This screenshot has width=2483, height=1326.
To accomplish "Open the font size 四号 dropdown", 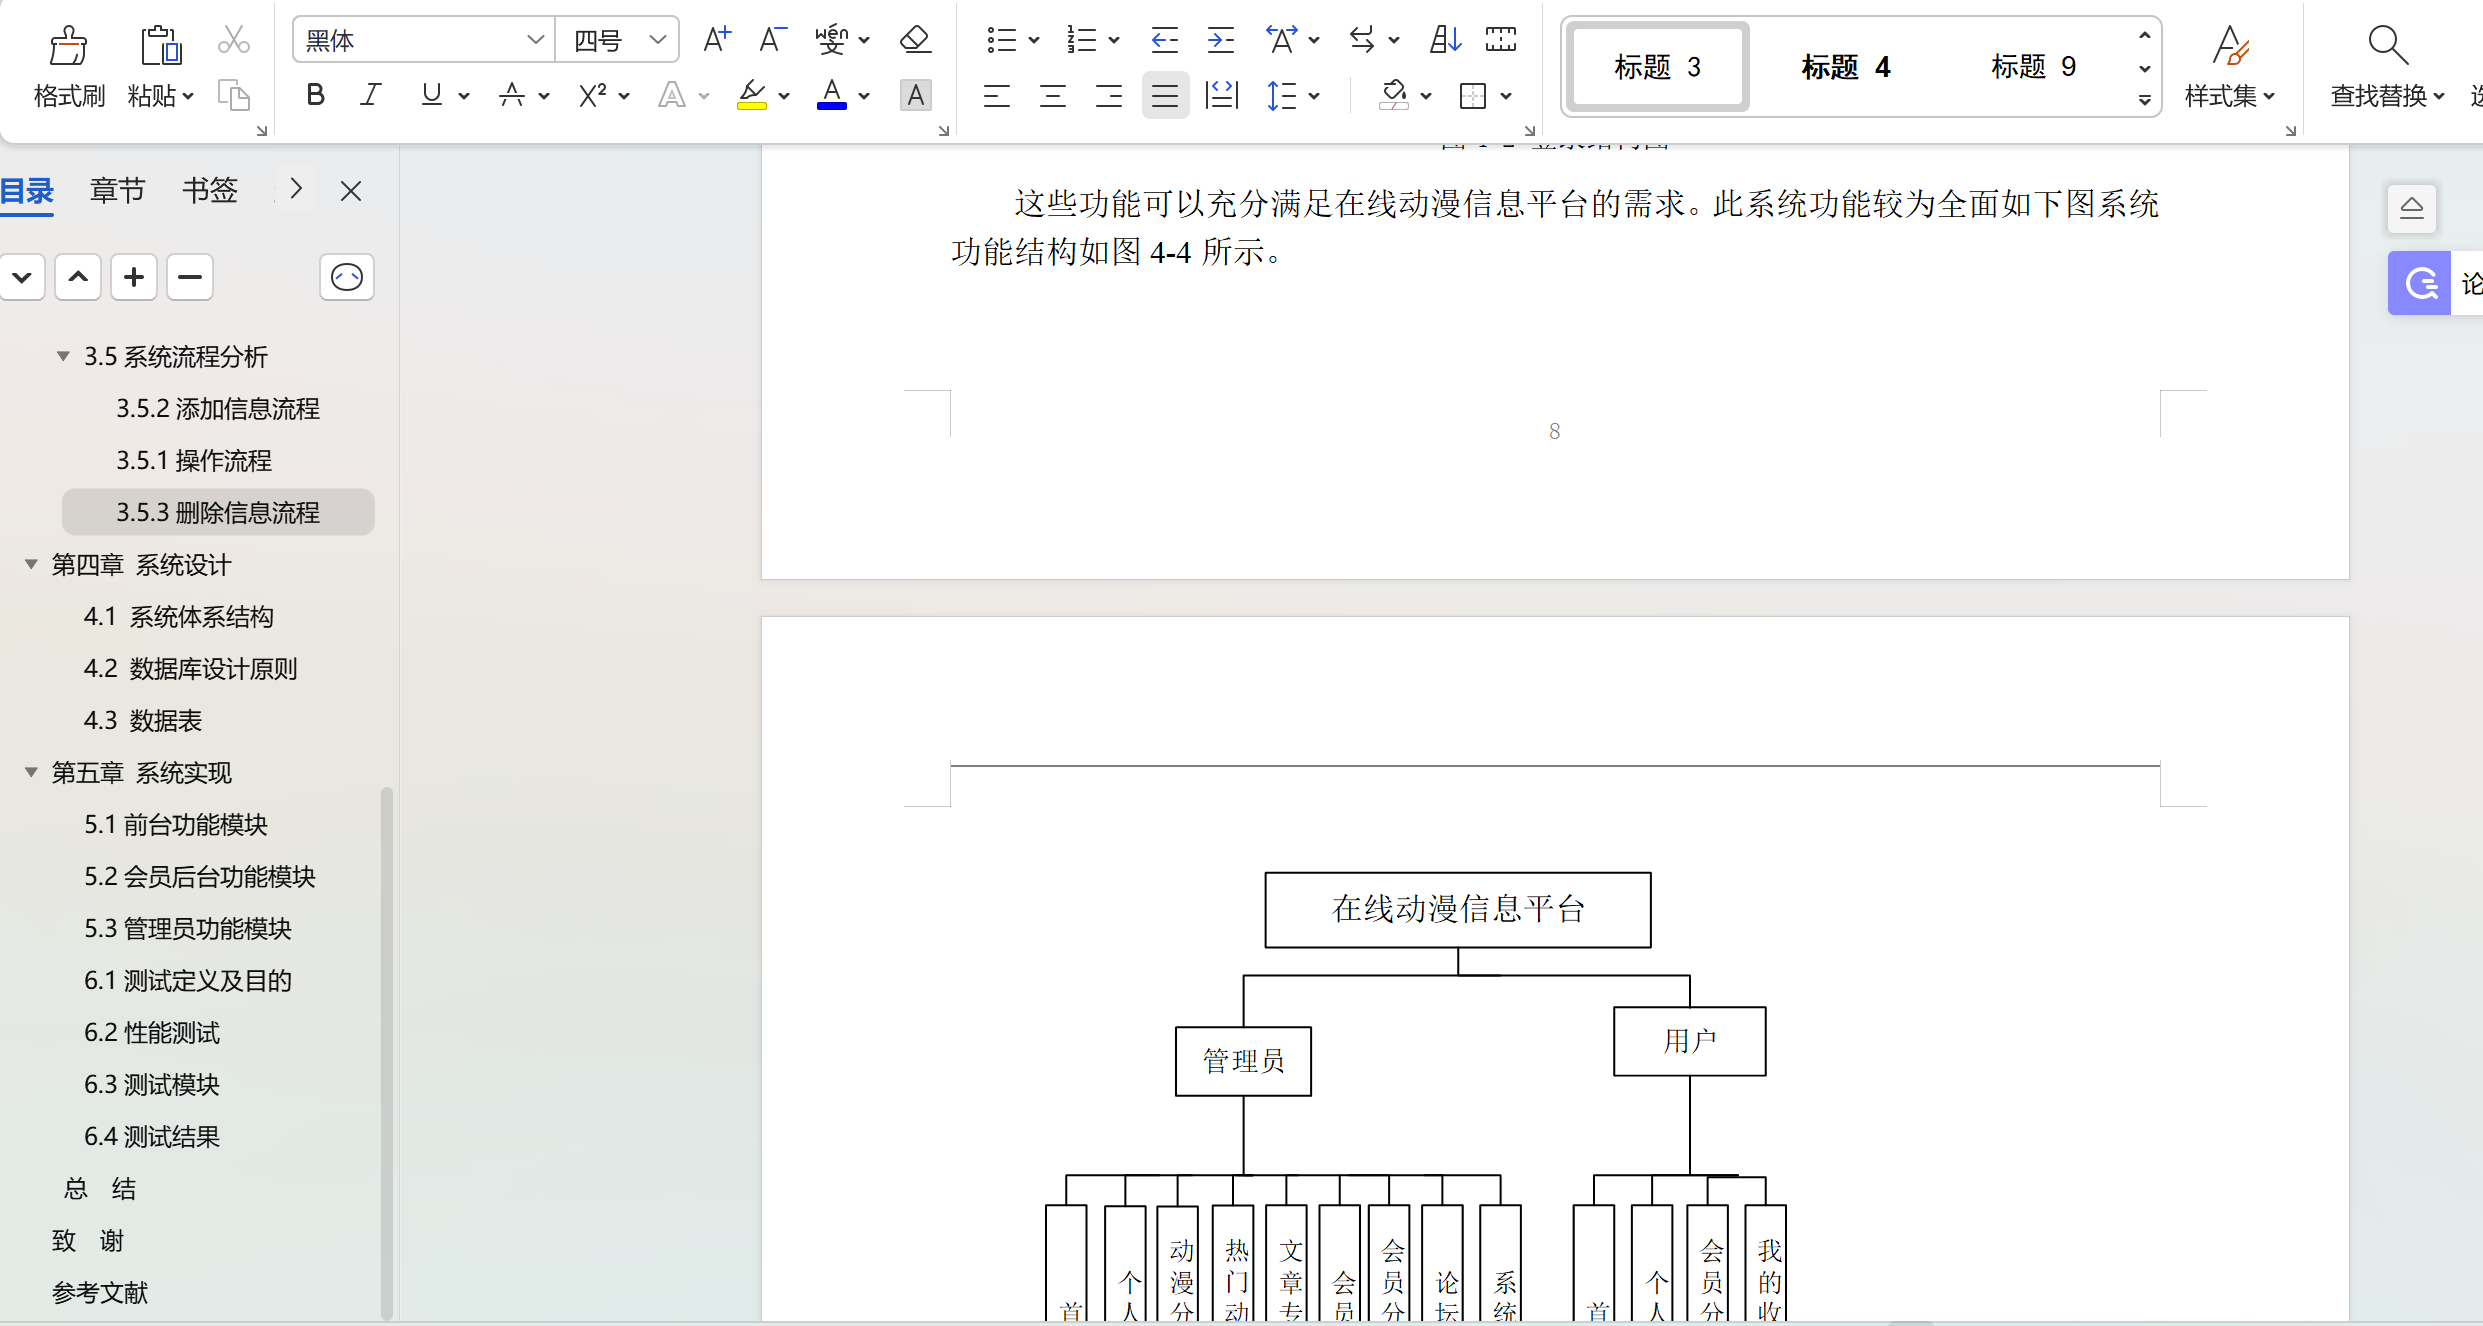I will (657, 40).
